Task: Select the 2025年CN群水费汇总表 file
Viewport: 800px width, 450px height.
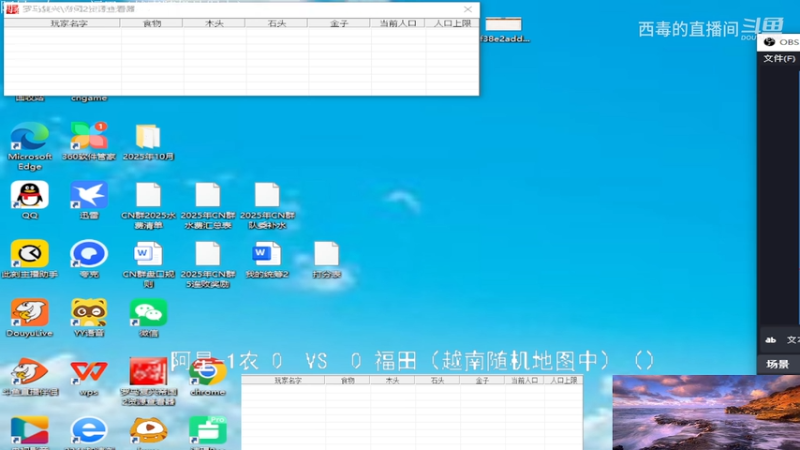Action: 208,206
